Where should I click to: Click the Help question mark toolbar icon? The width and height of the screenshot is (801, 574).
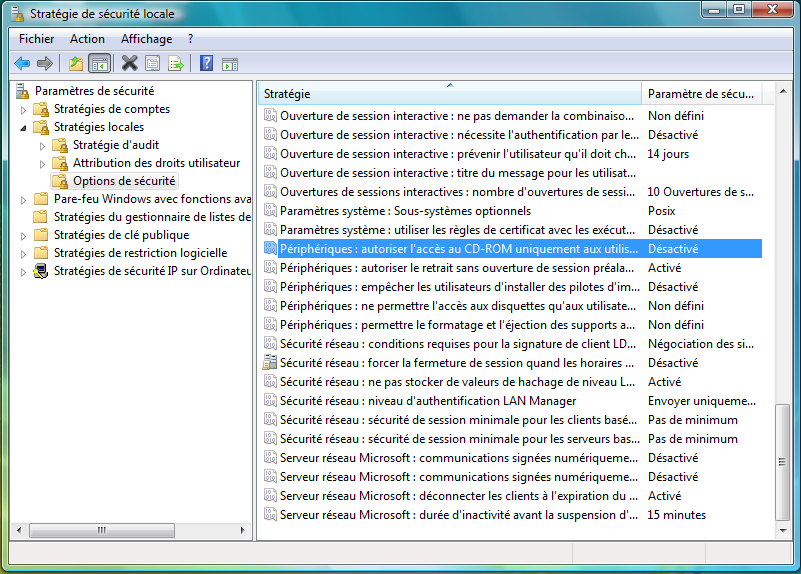coord(206,63)
